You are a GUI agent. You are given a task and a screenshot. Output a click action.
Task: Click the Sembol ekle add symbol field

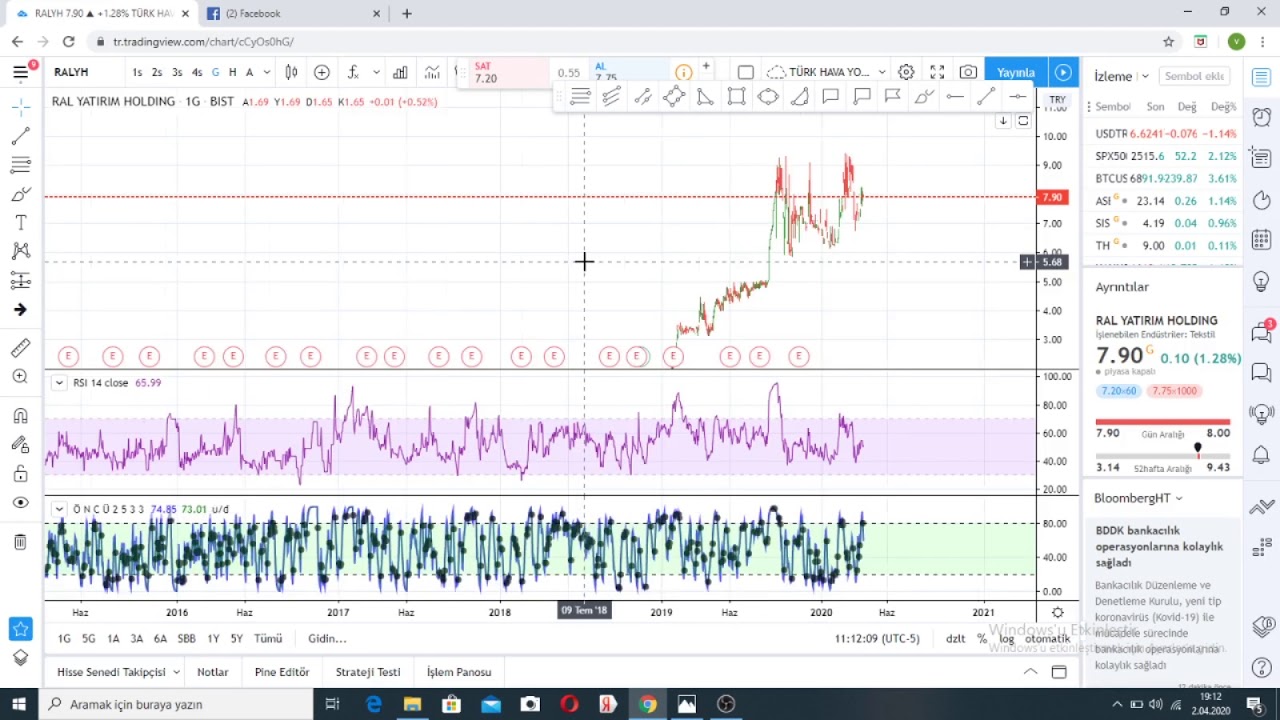point(1193,76)
